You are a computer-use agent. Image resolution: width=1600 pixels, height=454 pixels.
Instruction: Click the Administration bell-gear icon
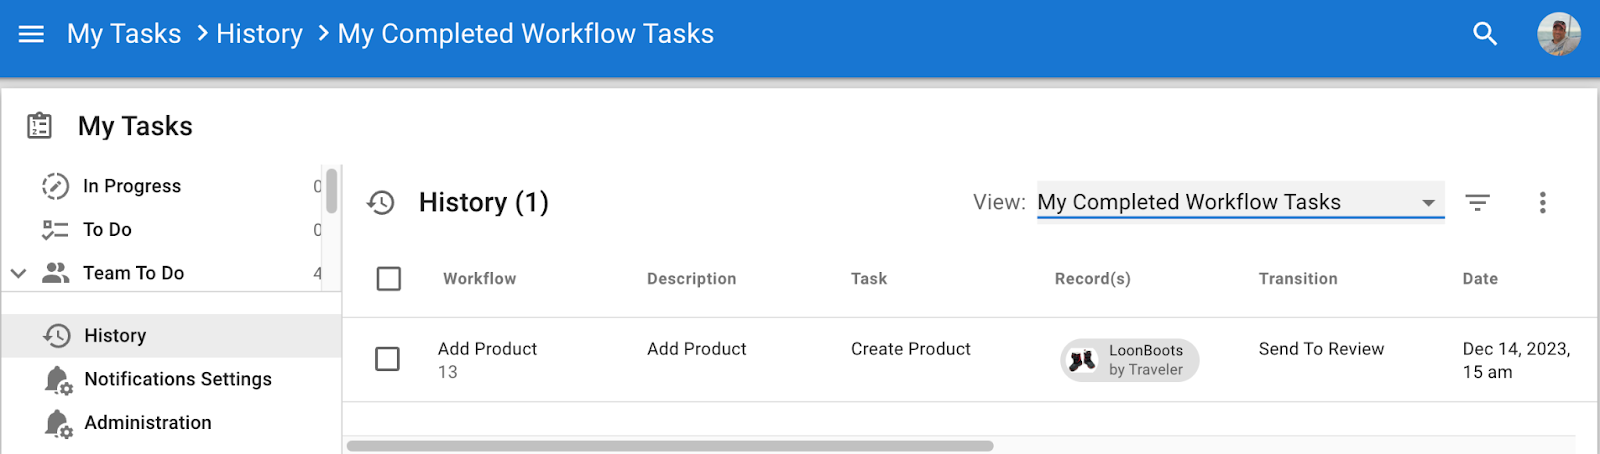pos(58,423)
